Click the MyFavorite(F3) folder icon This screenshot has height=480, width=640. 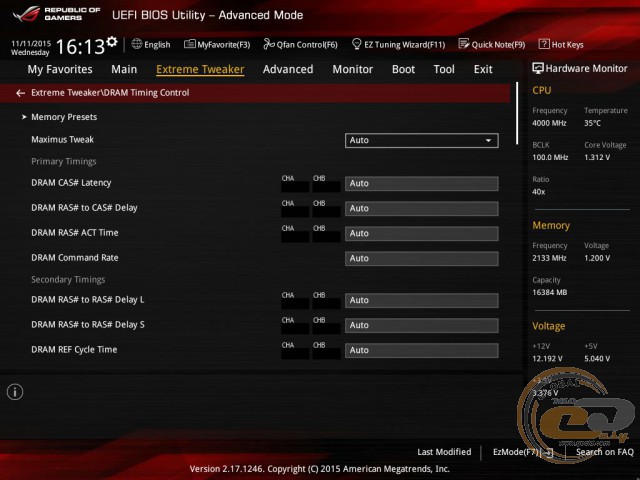coord(190,44)
